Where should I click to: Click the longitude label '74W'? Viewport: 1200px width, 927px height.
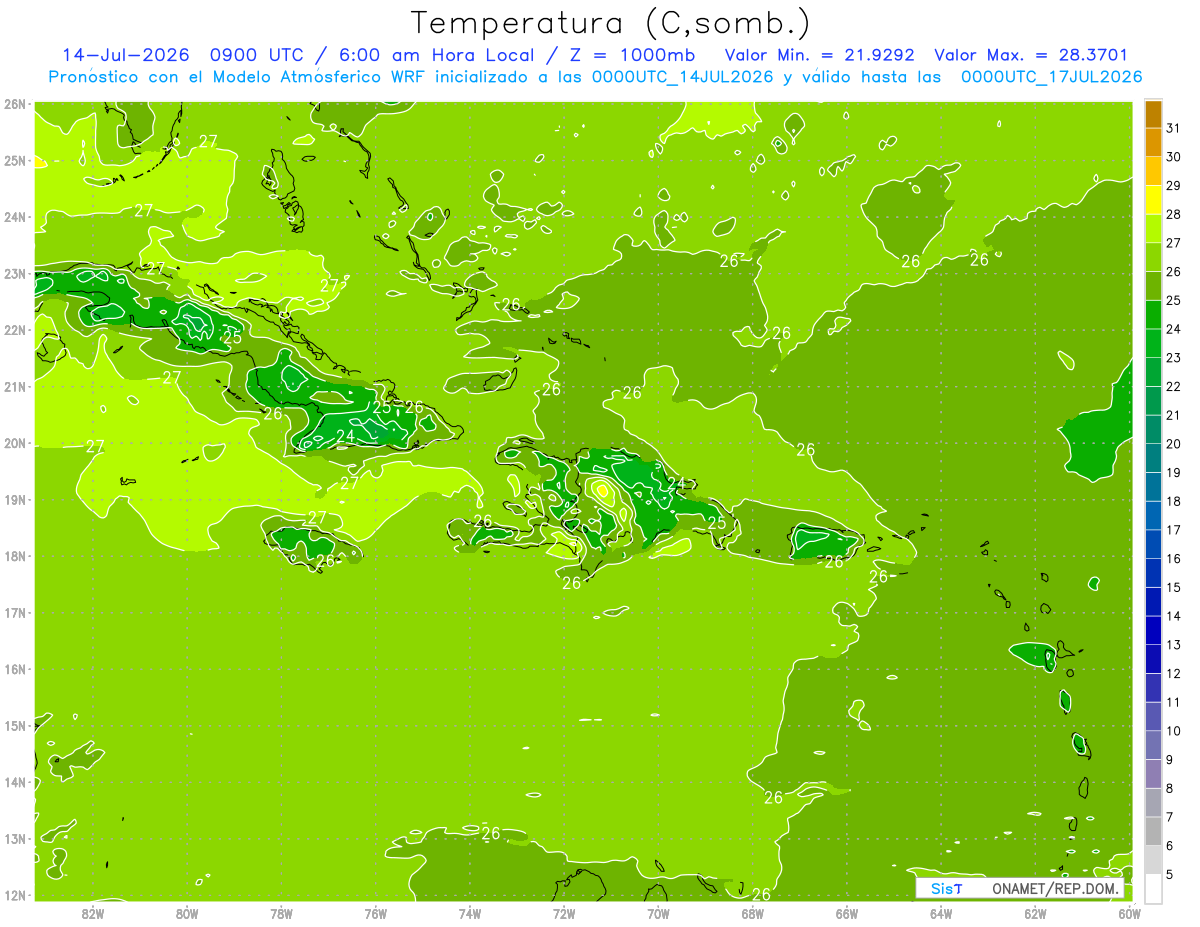pyautogui.click(x=470, y=912)
